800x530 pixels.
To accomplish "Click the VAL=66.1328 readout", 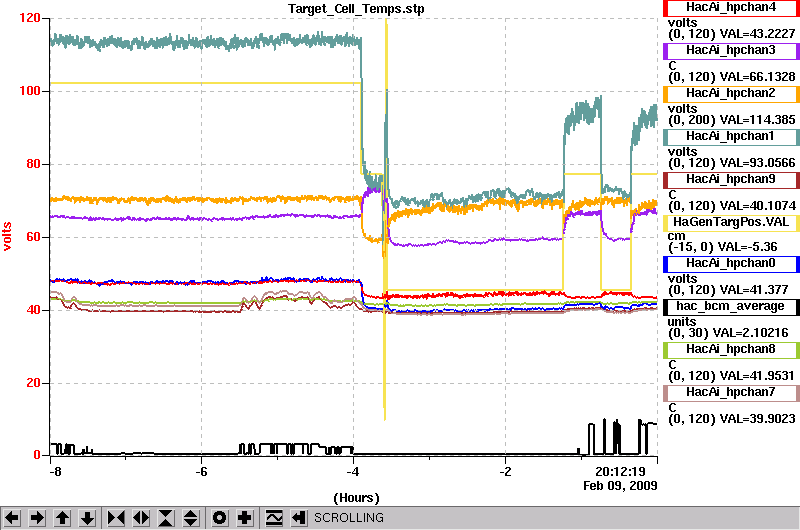I will (757, 77).
